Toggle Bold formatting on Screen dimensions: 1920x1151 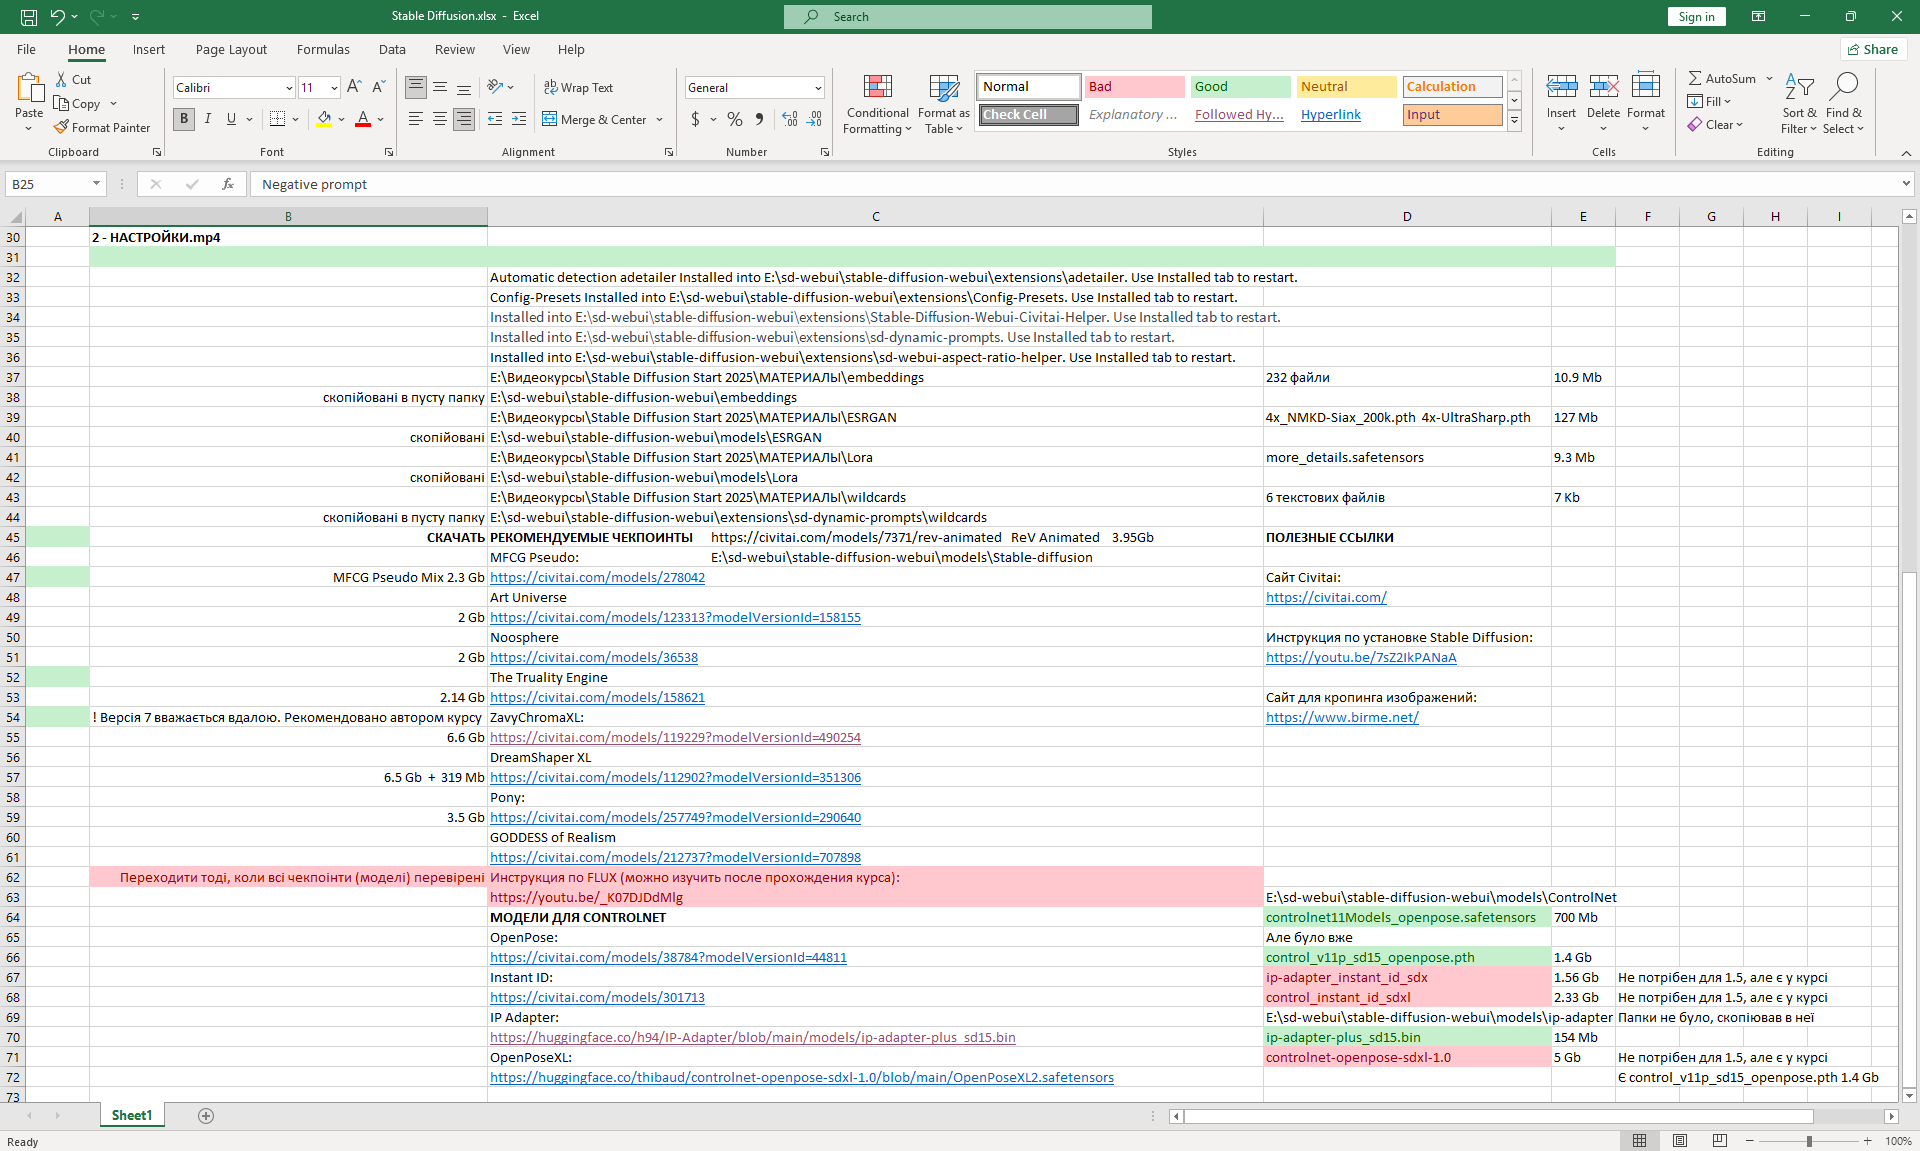click(x=184, y=119)
